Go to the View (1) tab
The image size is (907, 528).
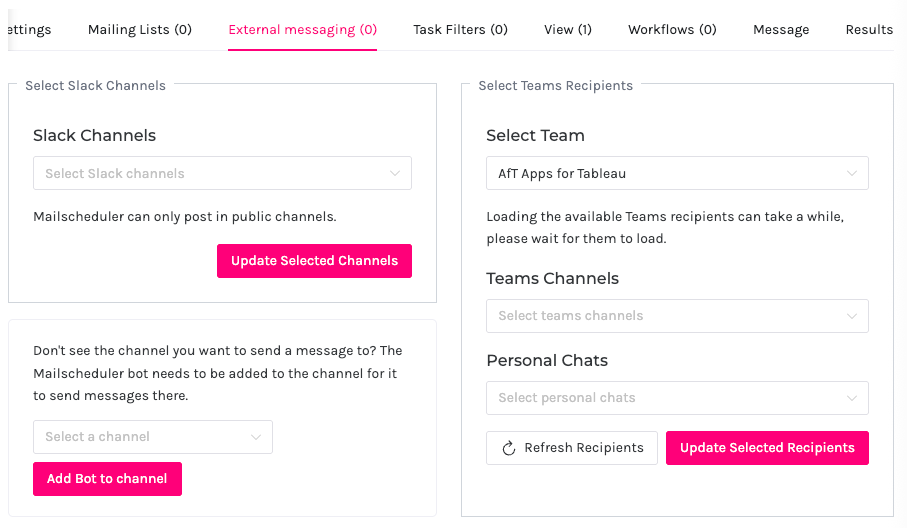(x=568, y=29)
